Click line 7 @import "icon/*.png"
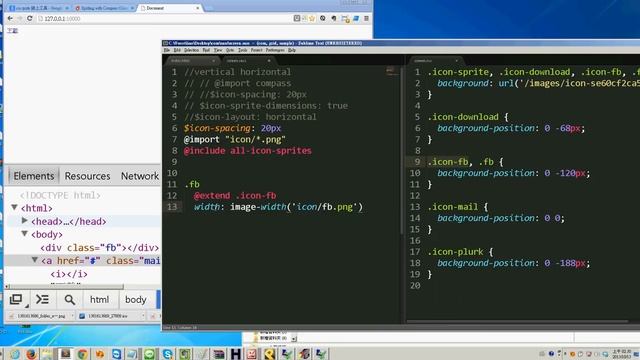The width and height of the screenshot is (640, 360). point(234,139)
